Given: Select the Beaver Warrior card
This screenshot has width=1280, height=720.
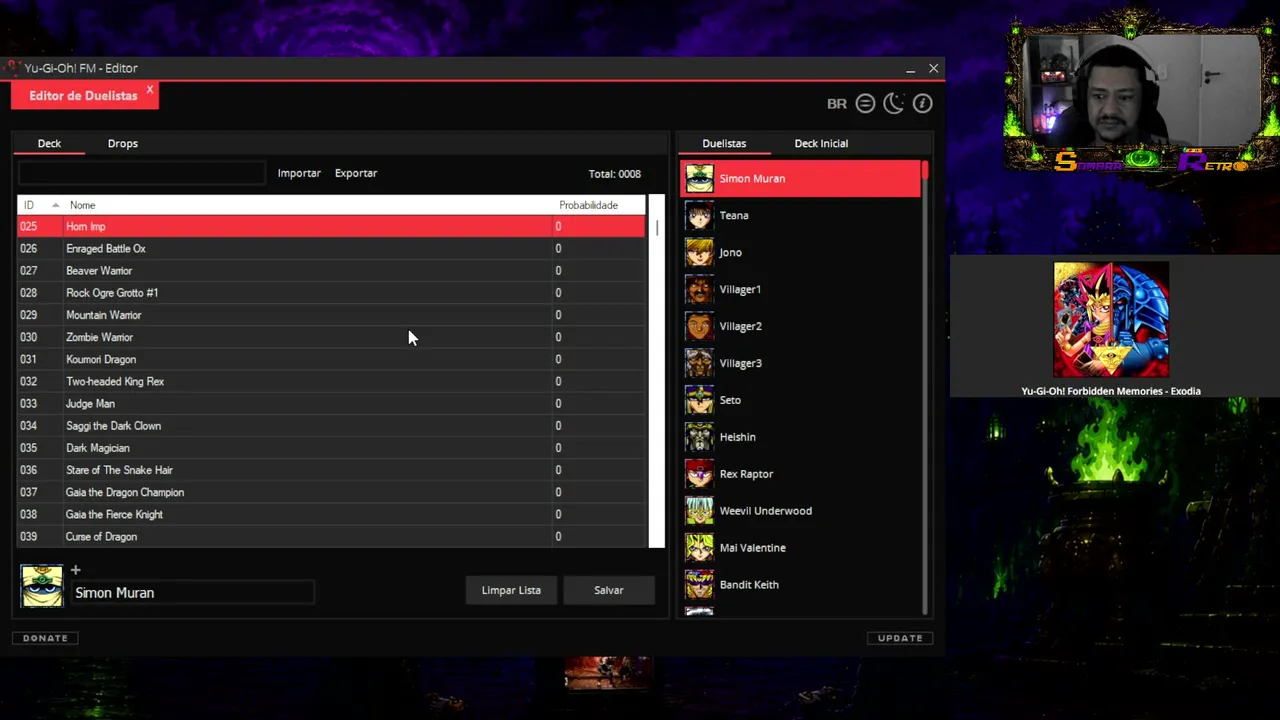Looking at the screenshot, I should pyautogui.click(x=331, y=271).
